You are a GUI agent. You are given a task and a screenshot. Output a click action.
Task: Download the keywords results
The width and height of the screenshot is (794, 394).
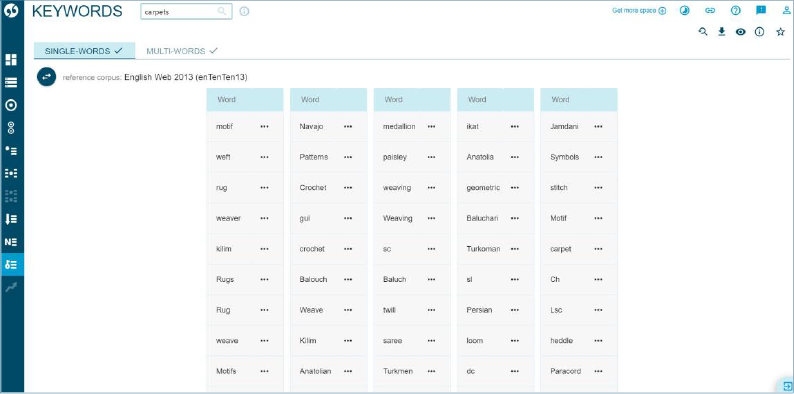pyautogui.click(x=722, y=31)
